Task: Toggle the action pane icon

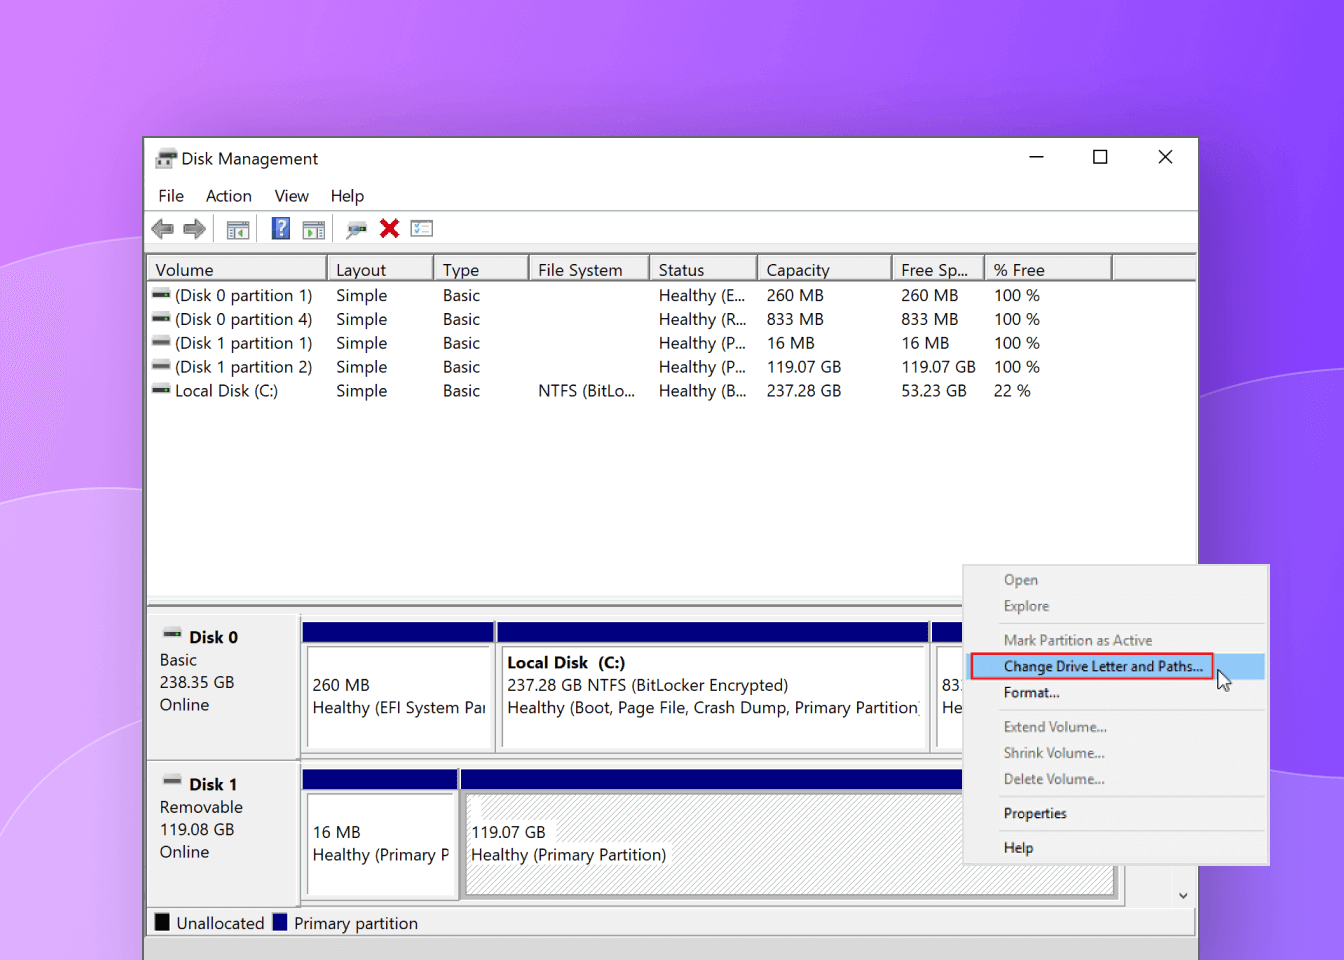Action: [314, 228]
